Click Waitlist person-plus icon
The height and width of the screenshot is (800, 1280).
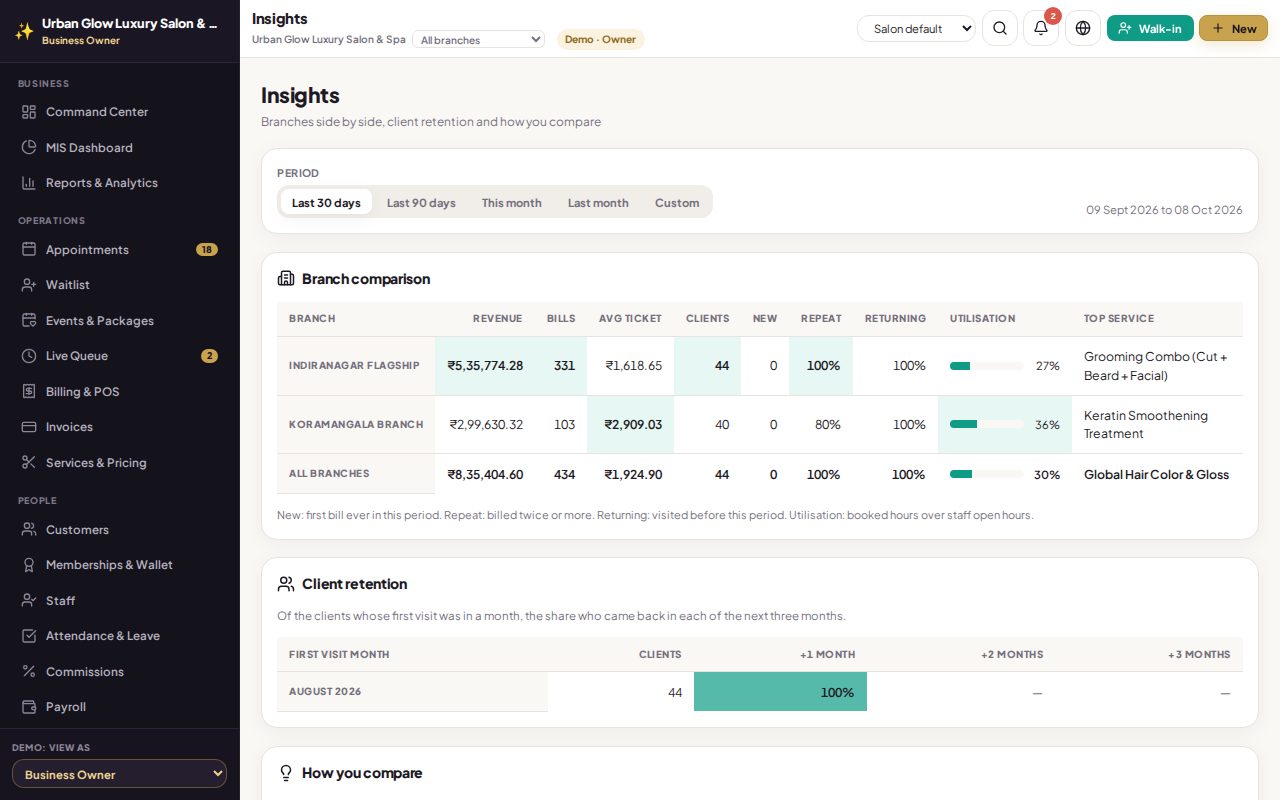point(29,285)
